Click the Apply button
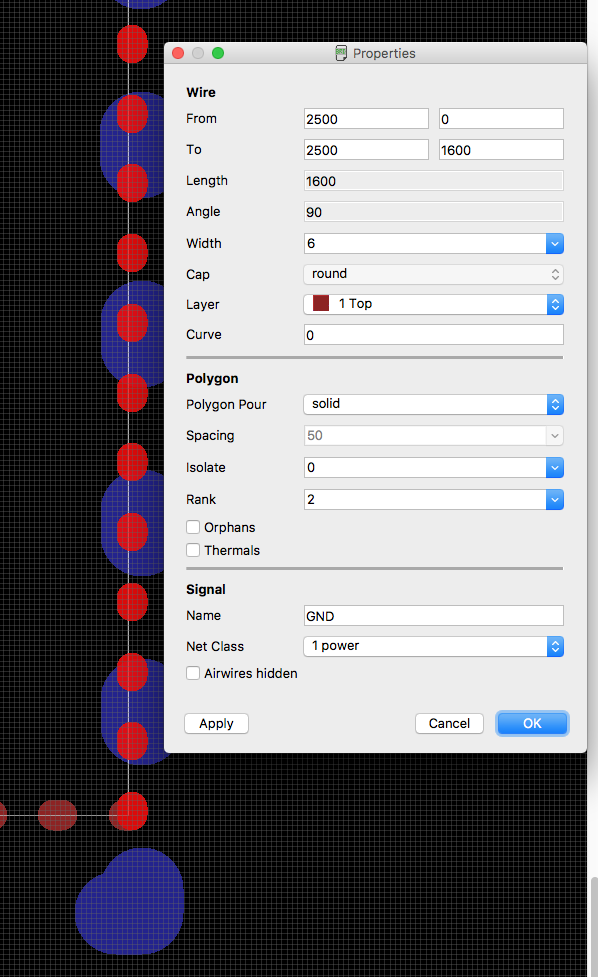 (216, 723)
